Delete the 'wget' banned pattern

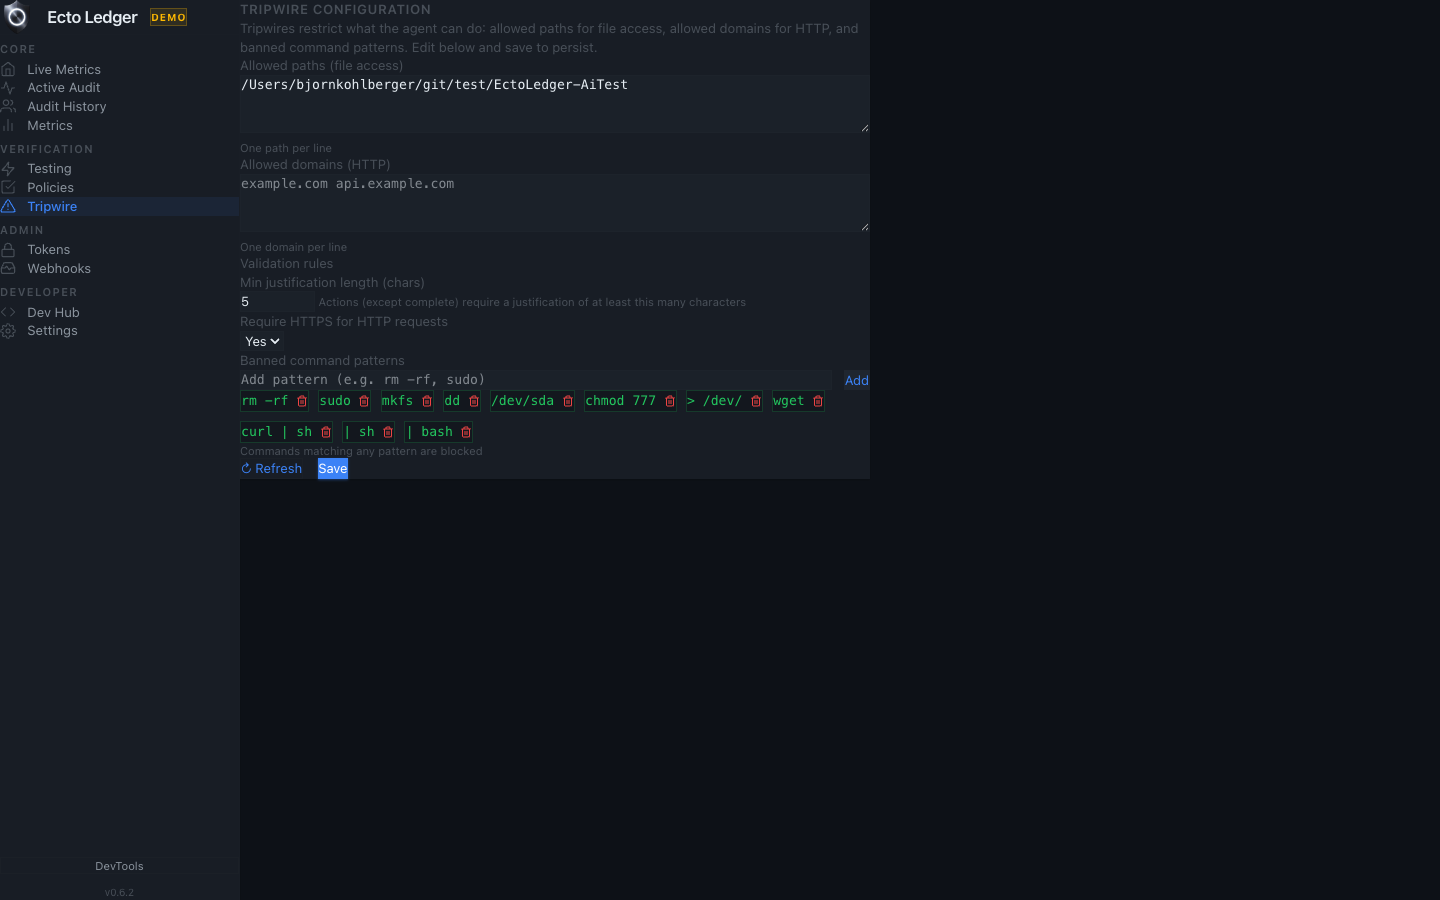coord(818,401)
